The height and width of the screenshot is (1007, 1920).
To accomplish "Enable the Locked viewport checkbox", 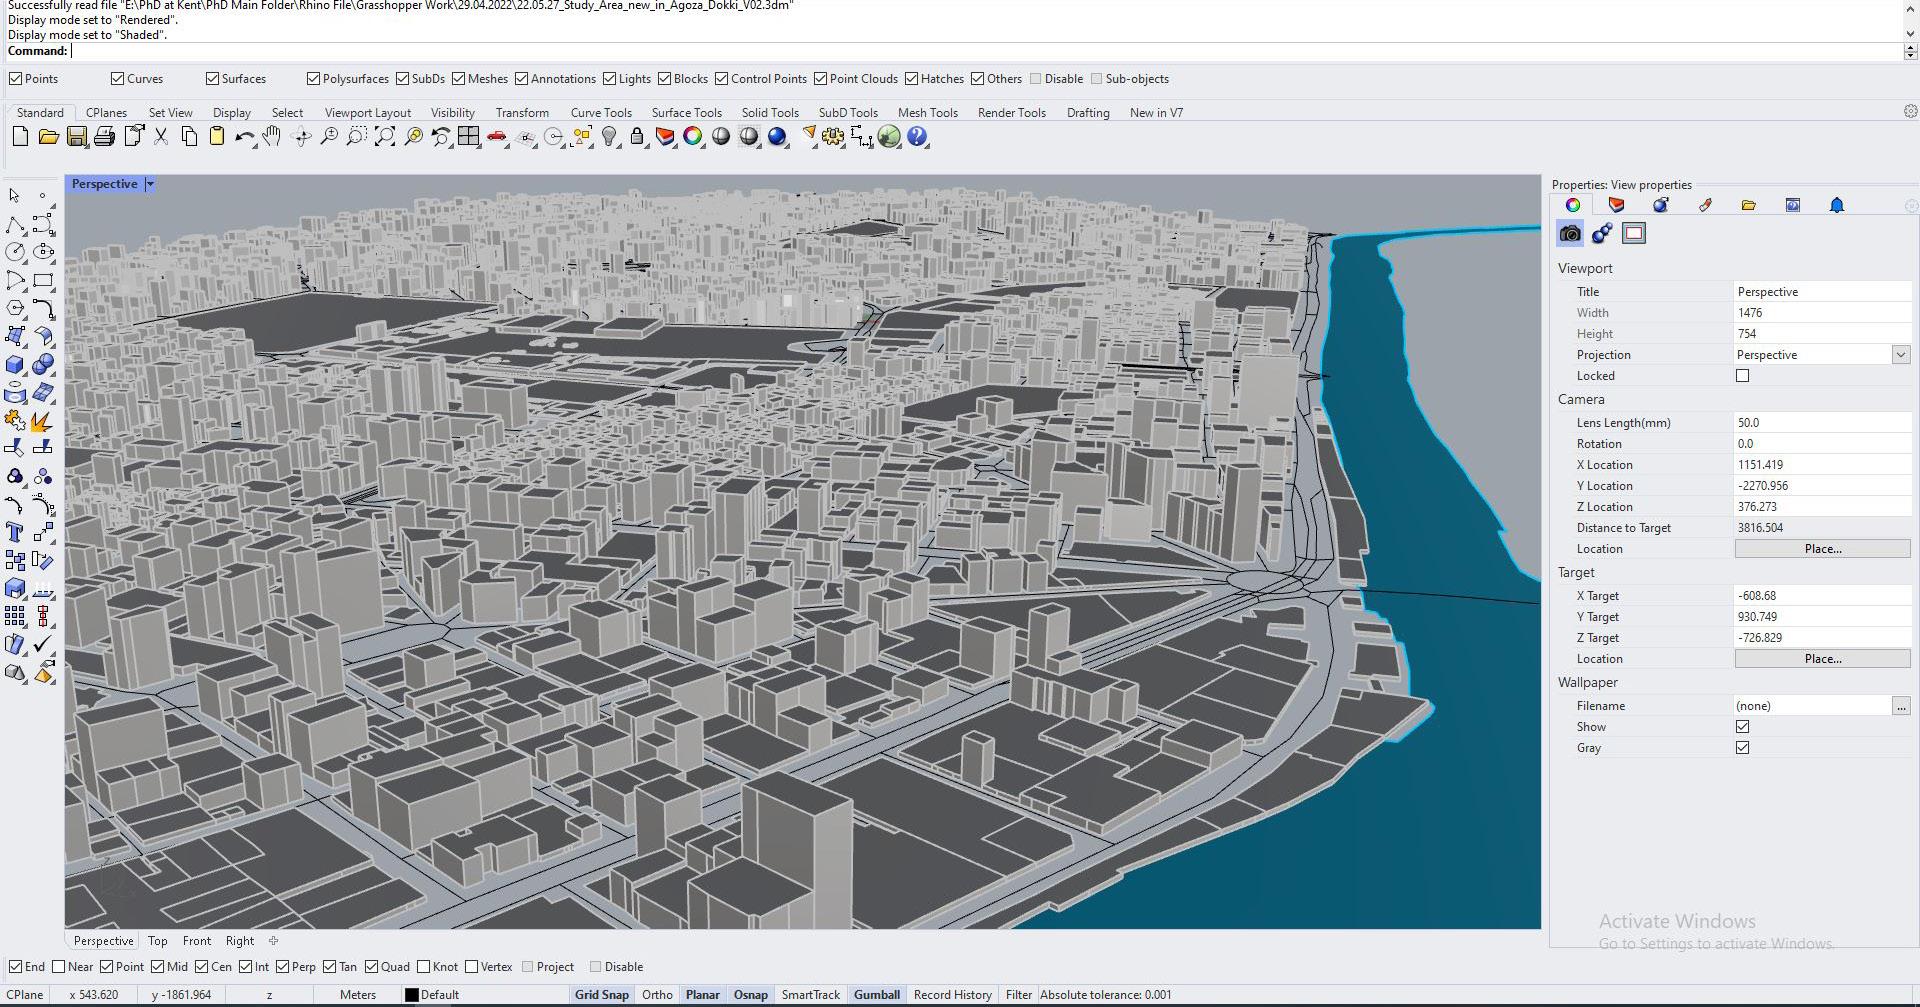I will pos(1742,376).
